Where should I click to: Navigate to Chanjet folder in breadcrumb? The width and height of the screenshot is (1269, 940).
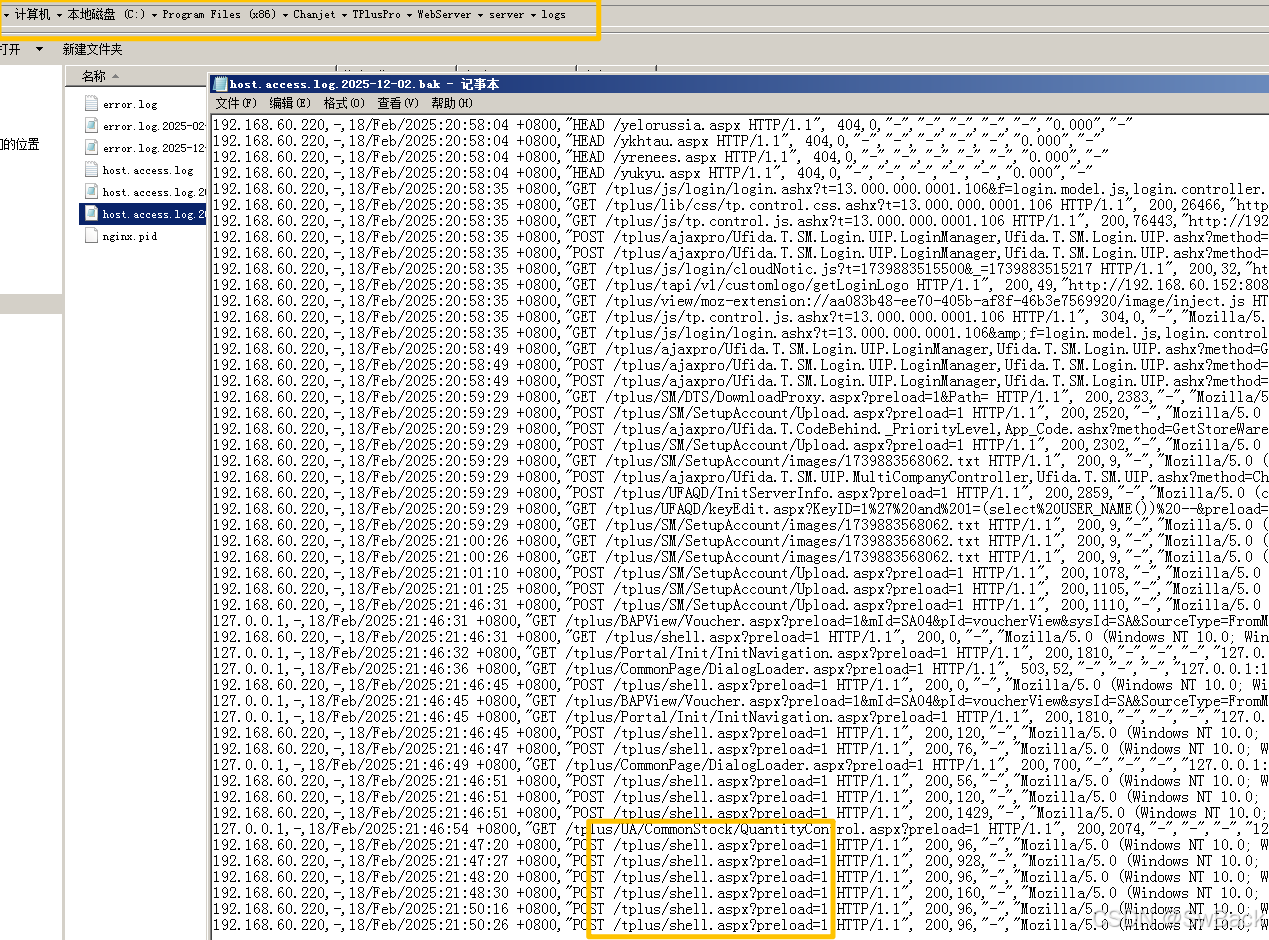click(x=314, y=15)
